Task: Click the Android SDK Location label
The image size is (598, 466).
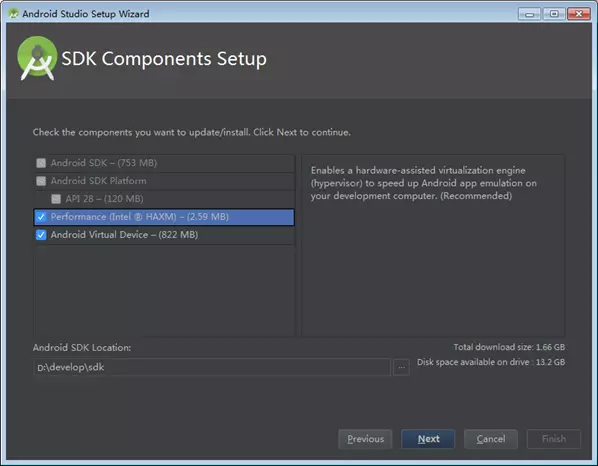Action: pyautogui.click(x=82, y=347)
